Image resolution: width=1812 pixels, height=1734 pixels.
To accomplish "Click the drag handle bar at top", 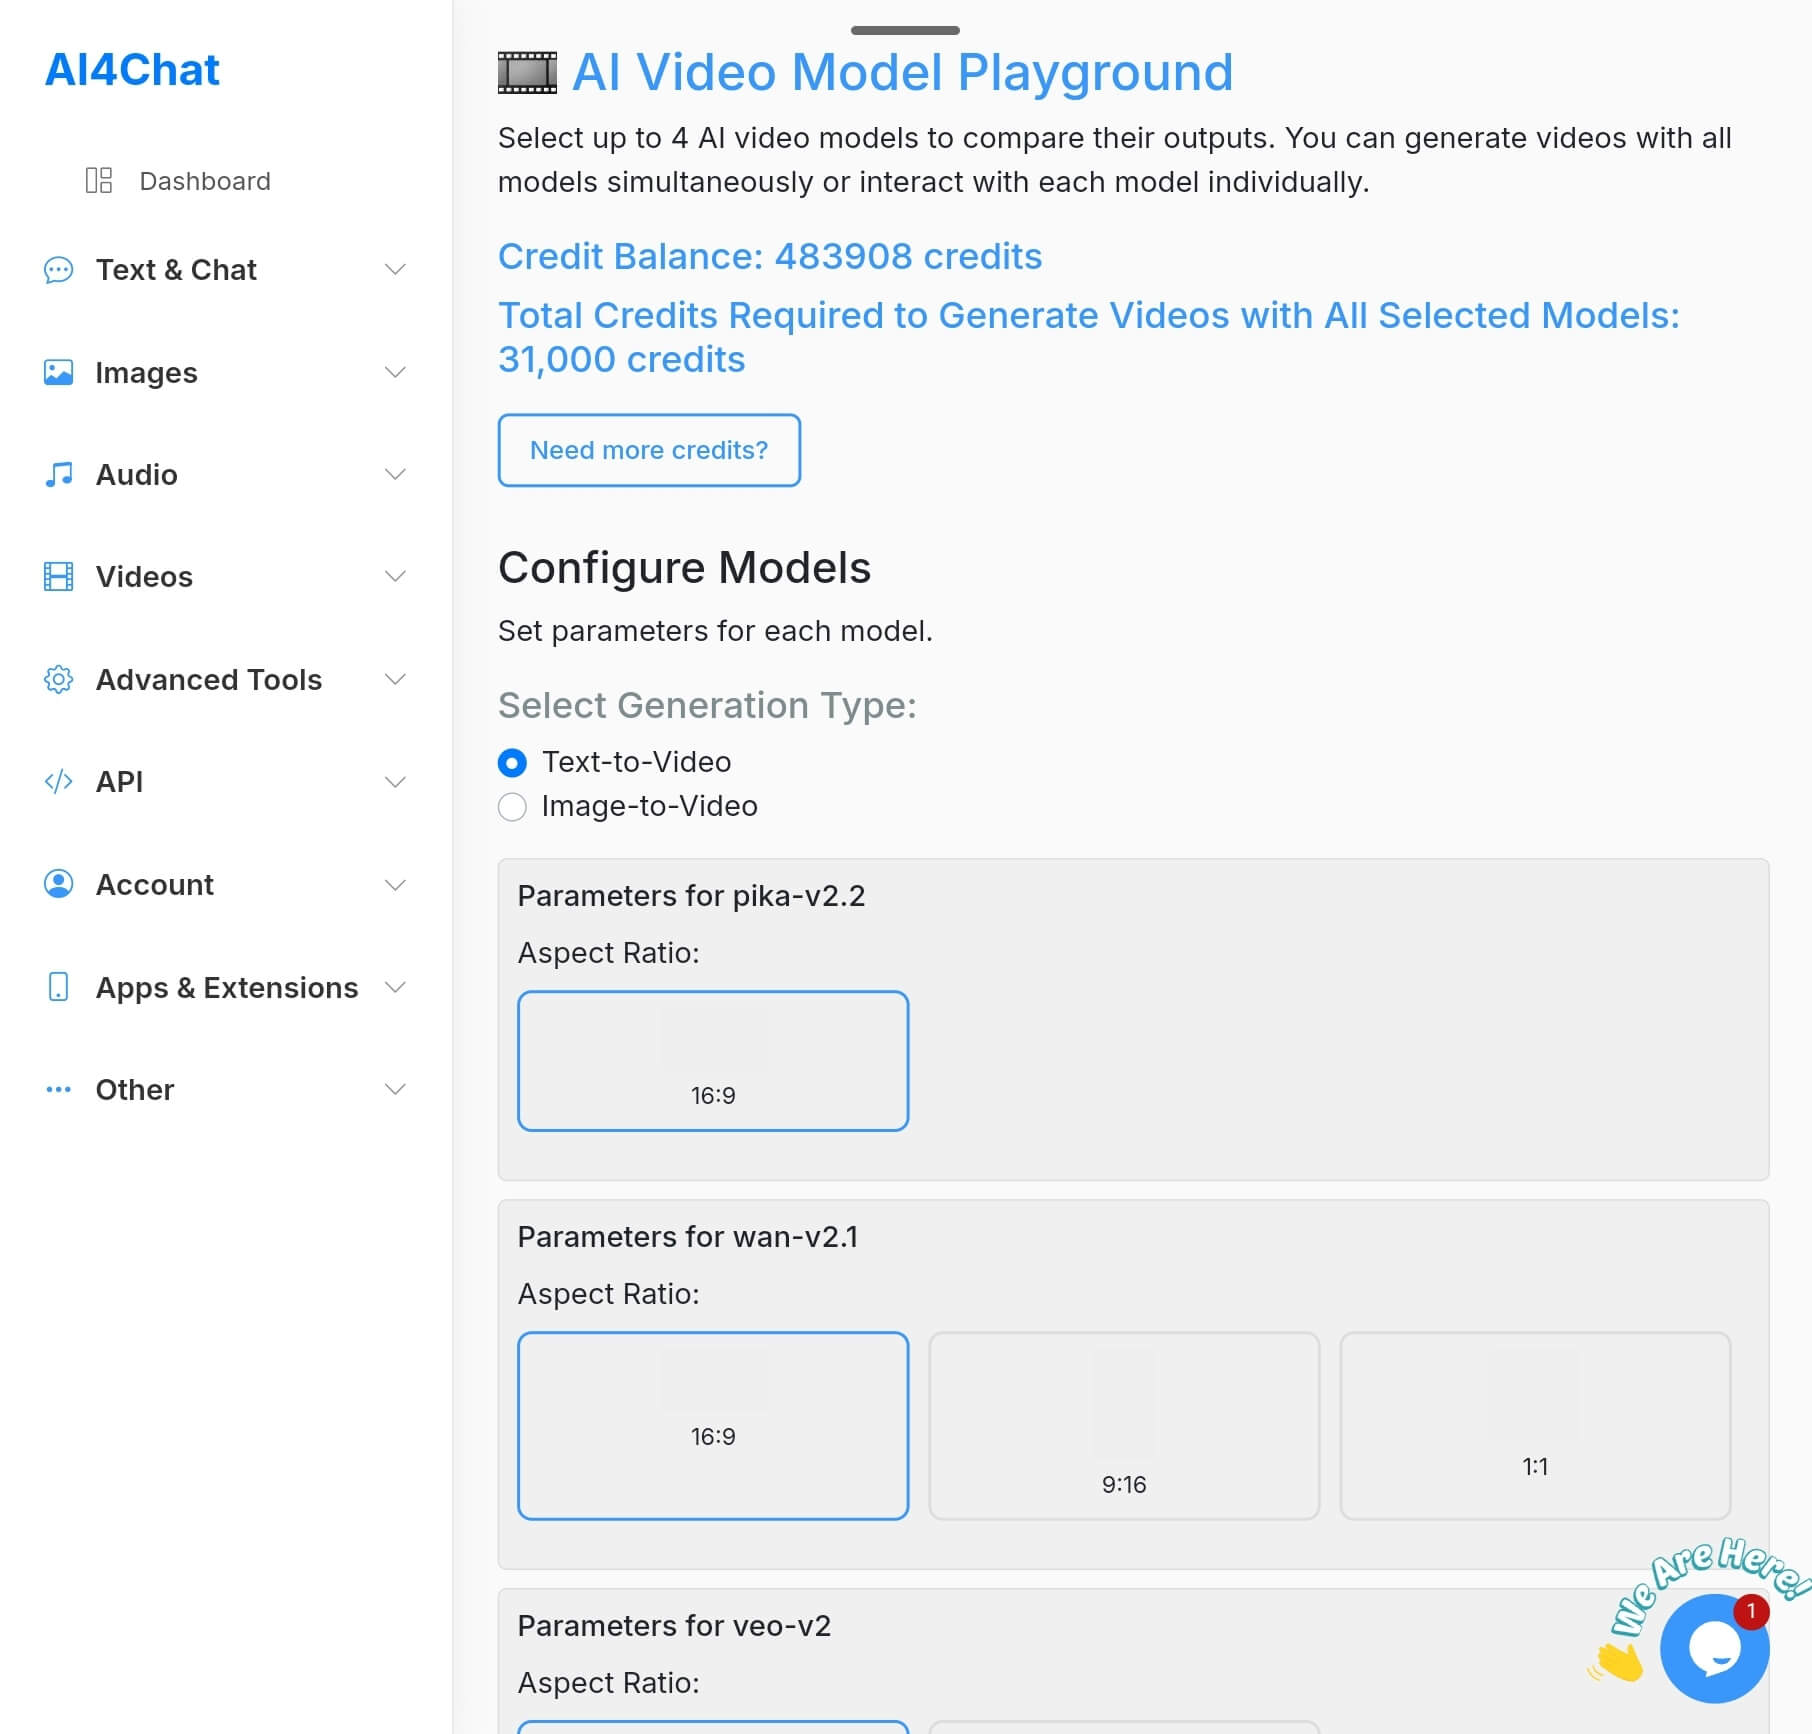I will [905, 30].
